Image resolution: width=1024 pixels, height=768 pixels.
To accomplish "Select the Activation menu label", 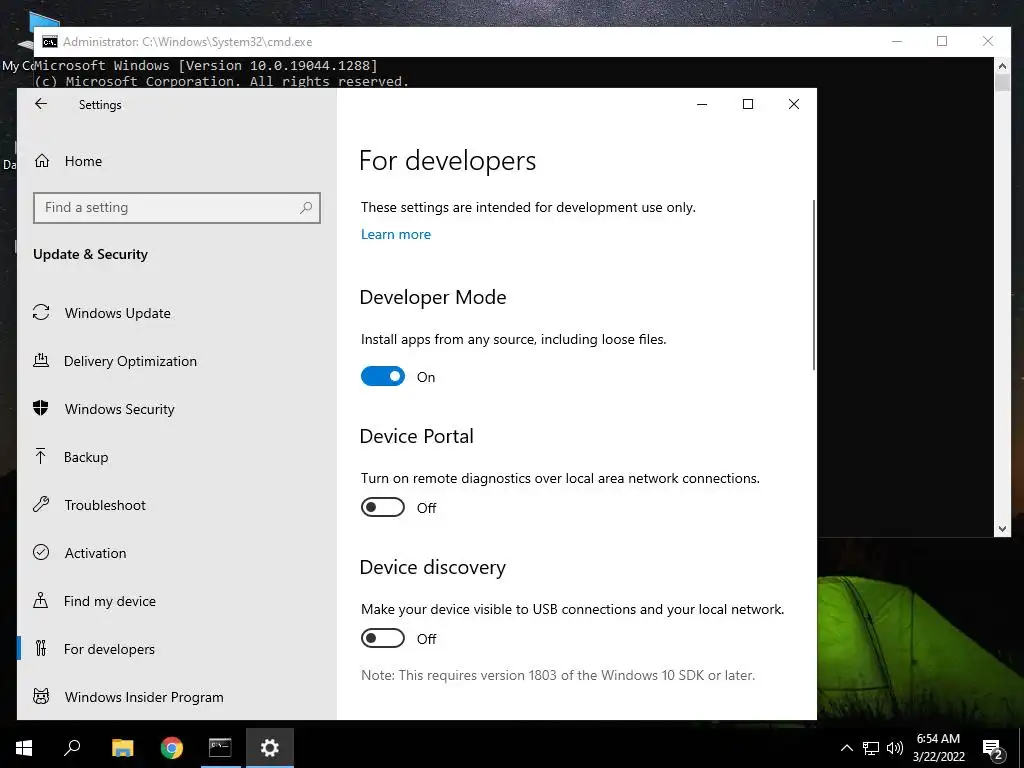I will click(95, 553).
